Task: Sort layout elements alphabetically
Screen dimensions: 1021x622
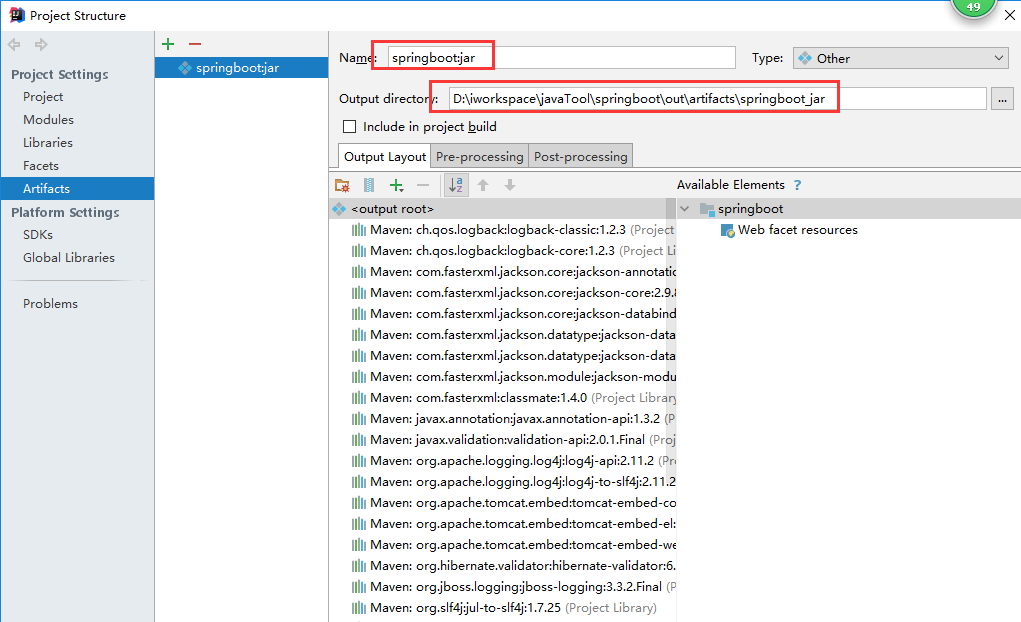Action: [455, 185]
